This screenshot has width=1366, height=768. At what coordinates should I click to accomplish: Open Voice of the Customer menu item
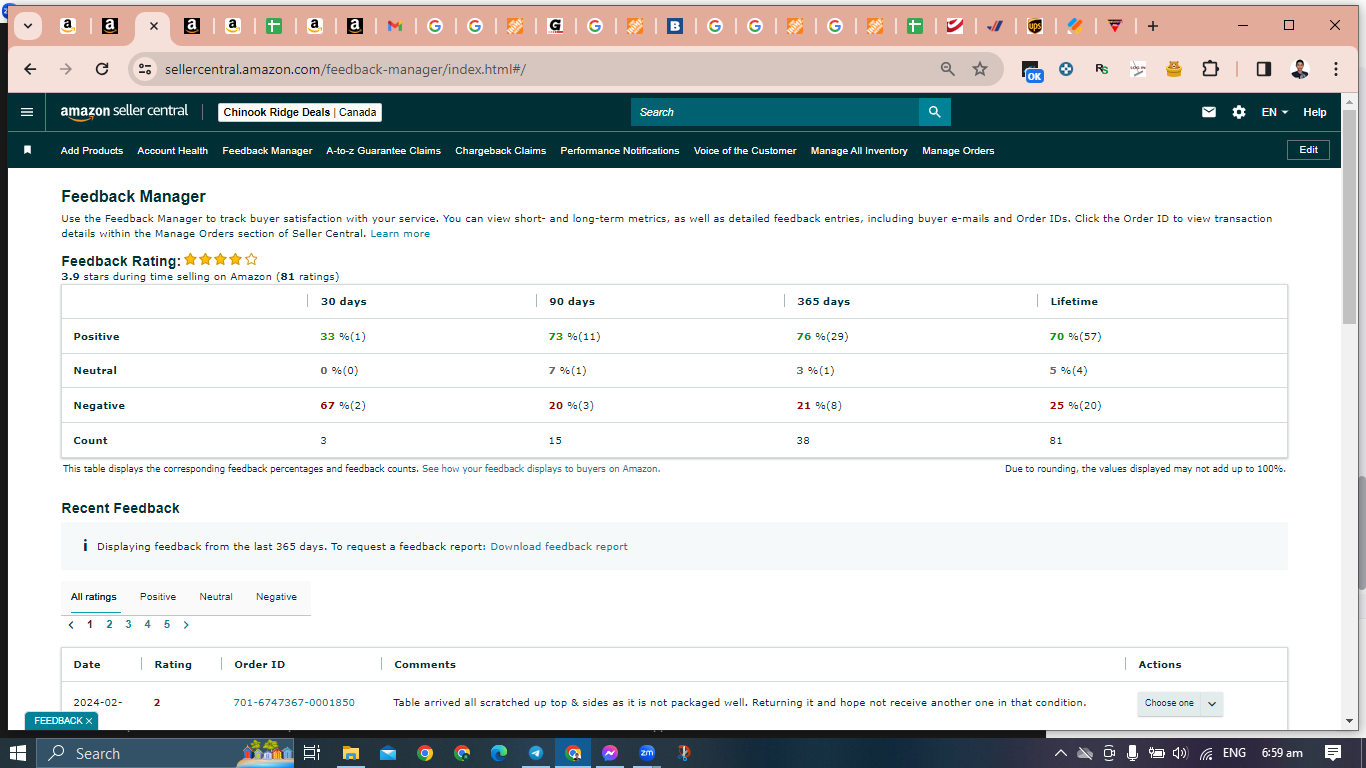pos(745,151)
